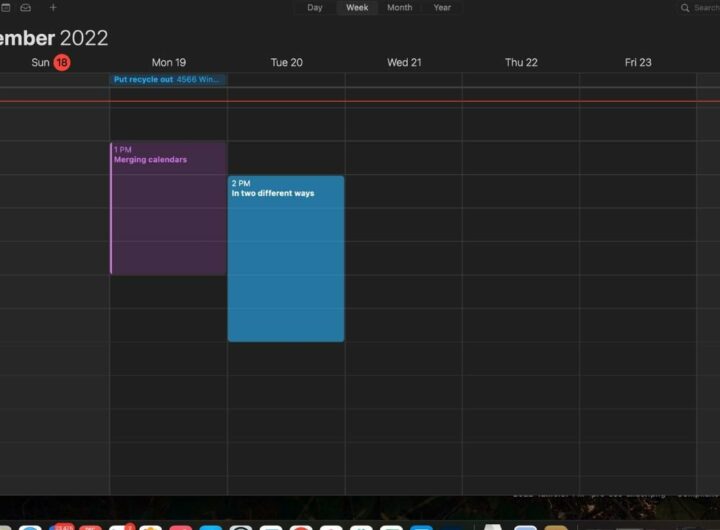Click the Mon 19 day header
This screenshot has height=530, width=720.
(x=168, y=62)
